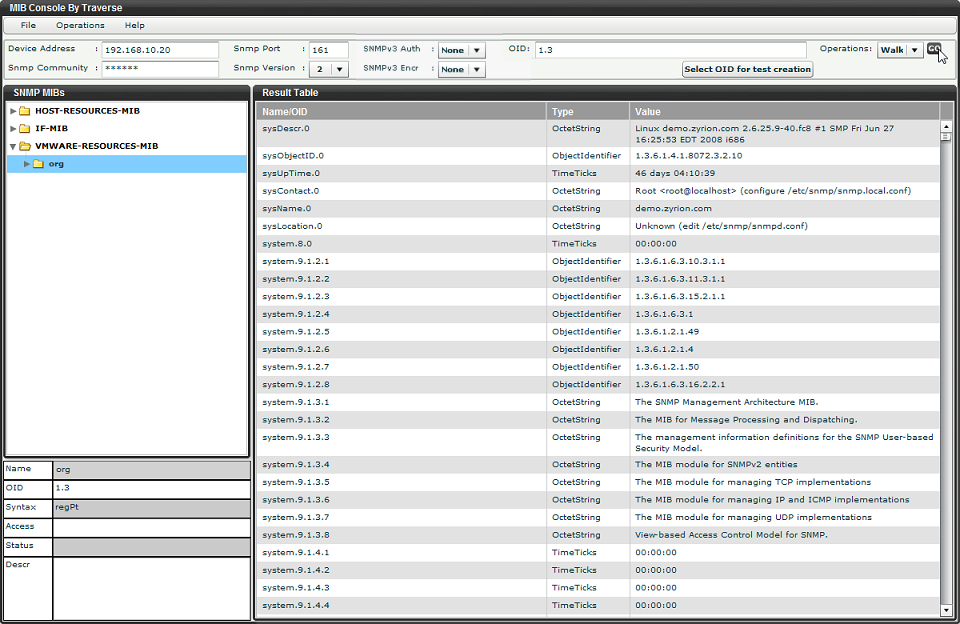The width and height of the screenshot is (960, 624).
Task: Click the HOST-RESOURCES-MIB folder icon
Action: [x=24, y=111]
